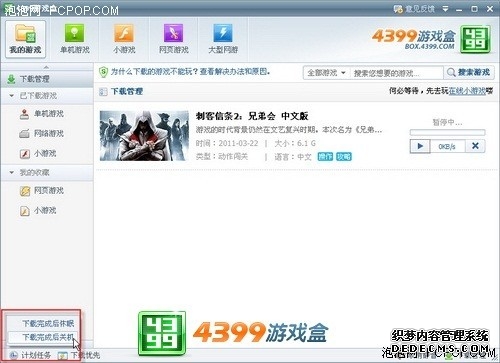Focus the game search input field
This screenshot has width=500, height=363.
(x=396, y=73)
